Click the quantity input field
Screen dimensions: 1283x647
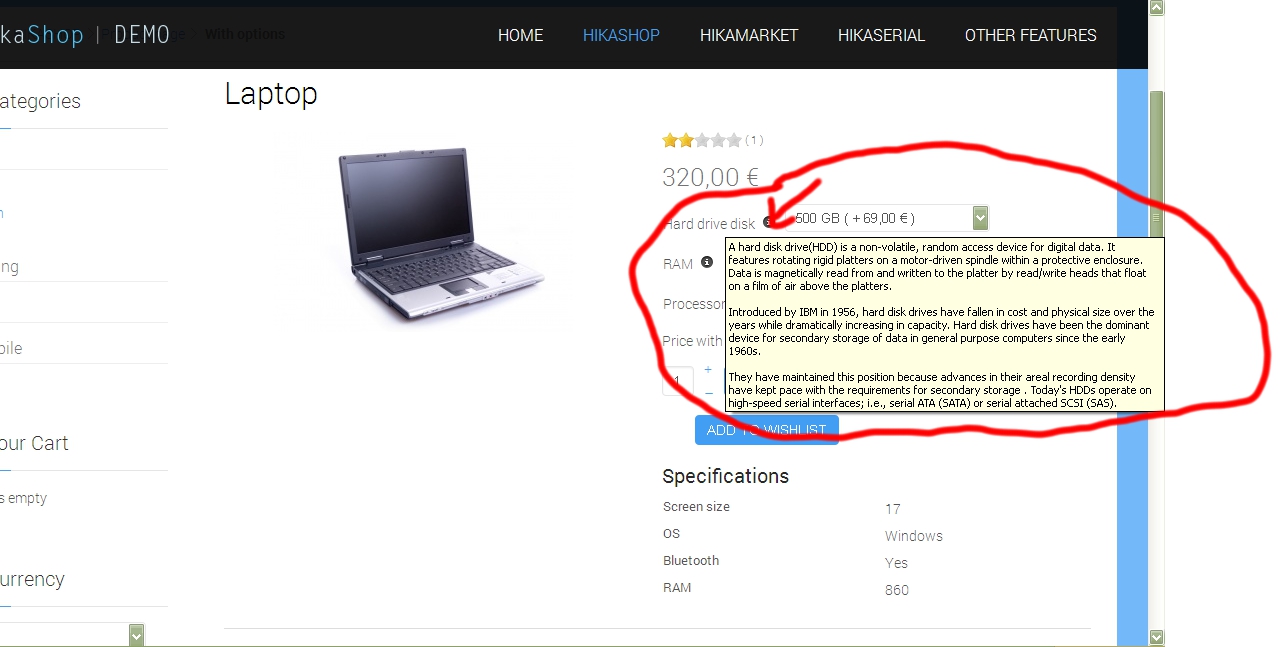click(x=678, y=381)
